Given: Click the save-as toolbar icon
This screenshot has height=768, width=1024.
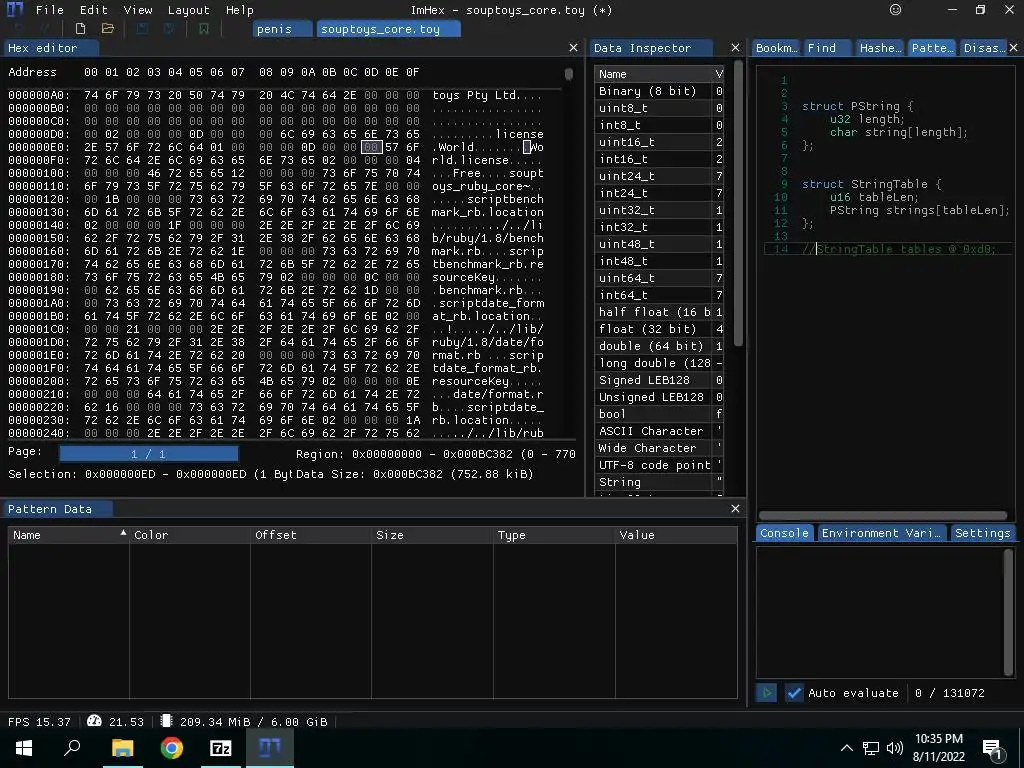Looking at the screenshot, I should 169,29.
